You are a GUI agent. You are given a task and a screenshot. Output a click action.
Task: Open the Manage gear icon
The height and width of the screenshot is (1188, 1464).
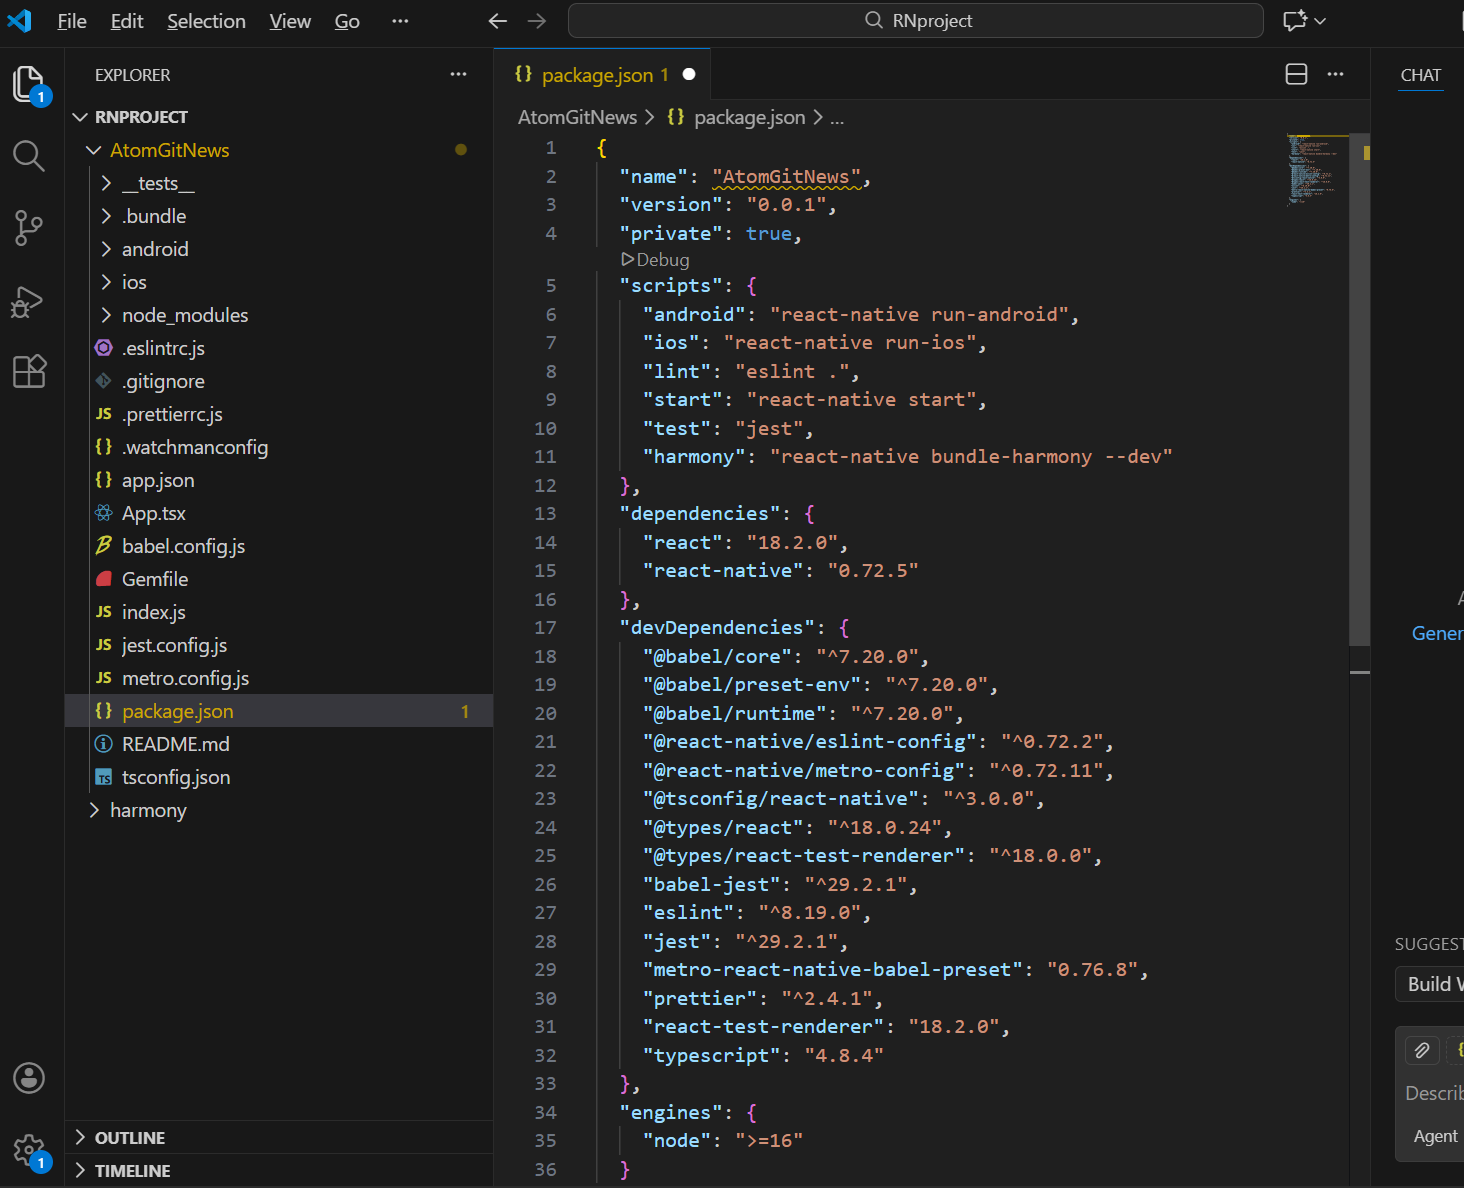(x=29, y=1150)
